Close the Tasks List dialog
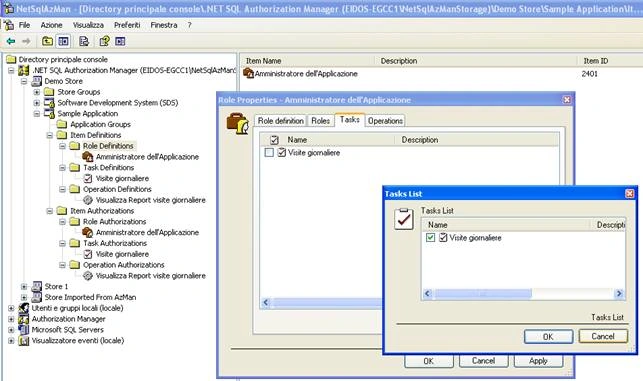 629,194
